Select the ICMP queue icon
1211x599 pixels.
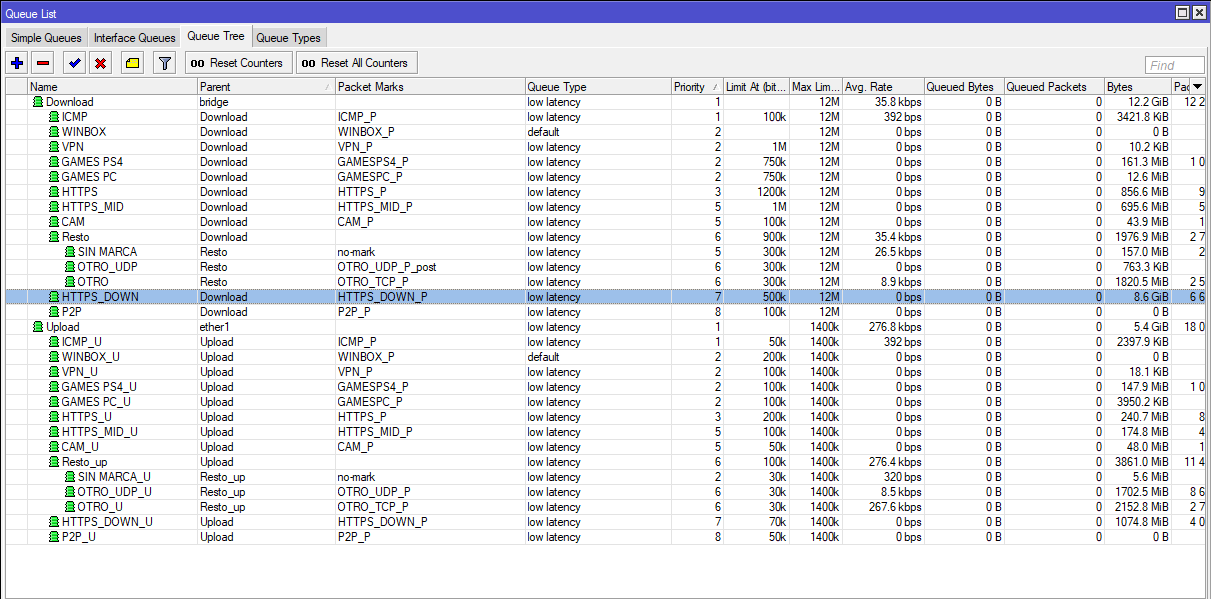54,117
